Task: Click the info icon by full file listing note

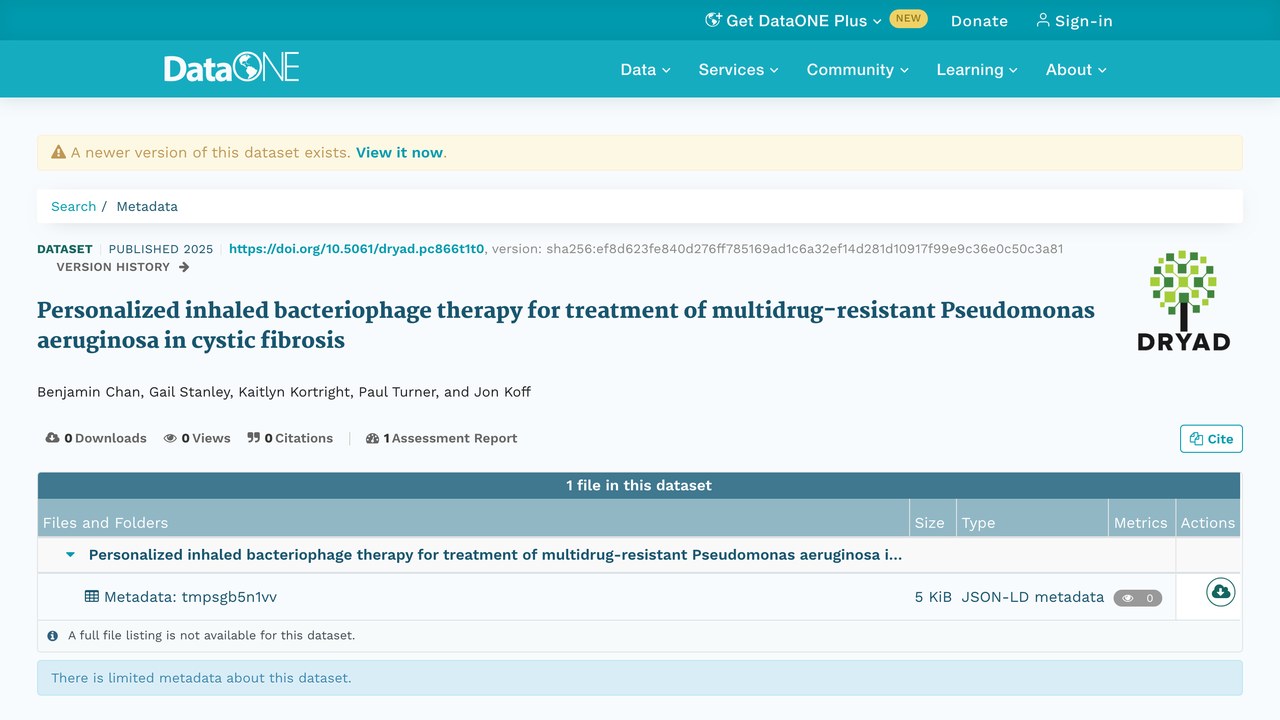Action: pyautogui.click(x=53, y=635)
